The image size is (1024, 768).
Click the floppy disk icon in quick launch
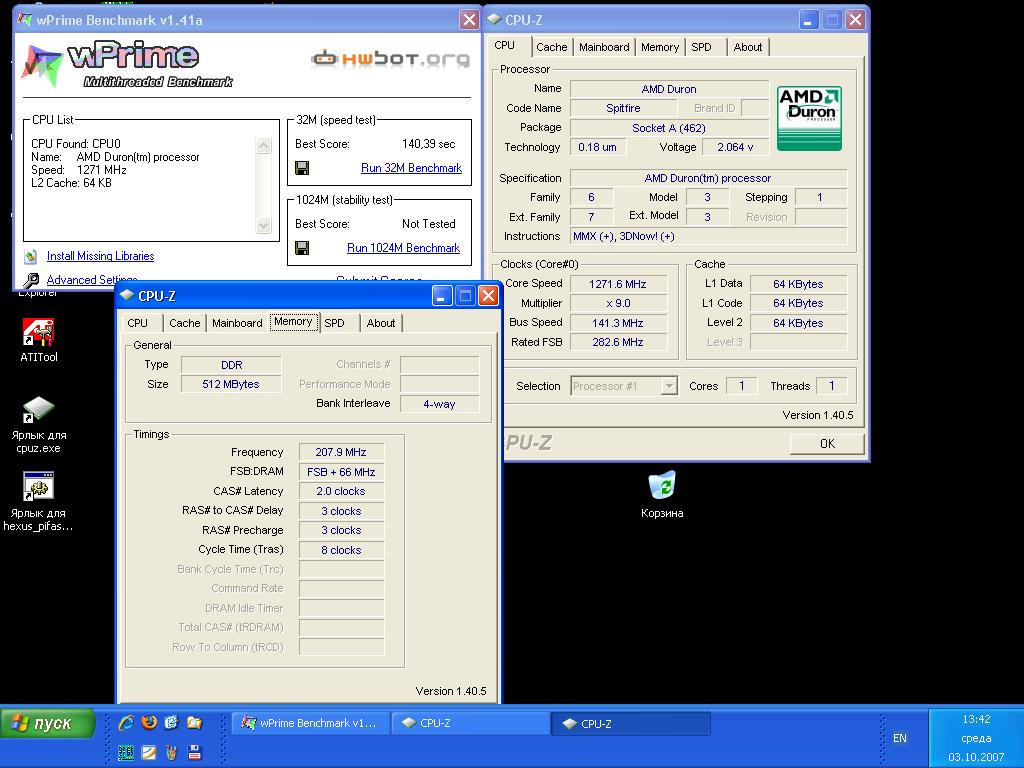point(195,752)
